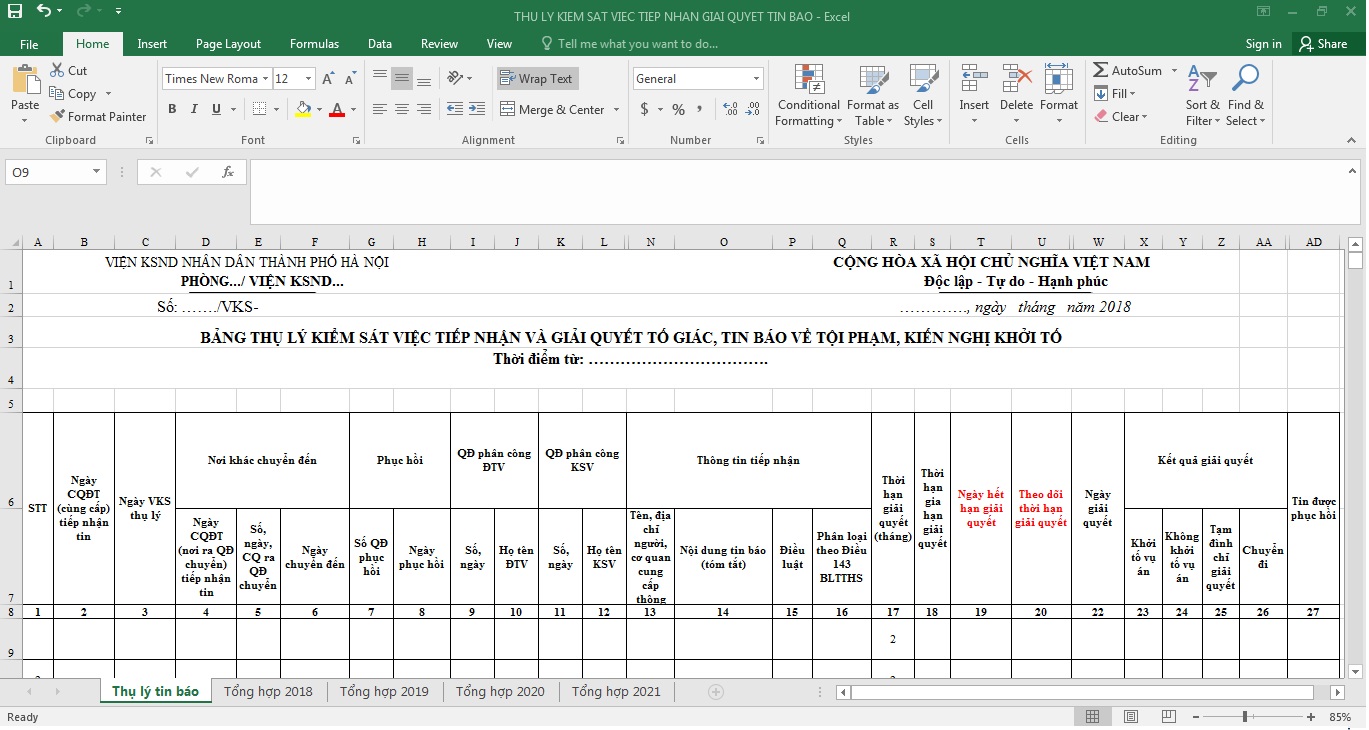Click the Find & Select magnifier icon
This screenshot has width=1369, height=730.
(x=1245, y=80)
